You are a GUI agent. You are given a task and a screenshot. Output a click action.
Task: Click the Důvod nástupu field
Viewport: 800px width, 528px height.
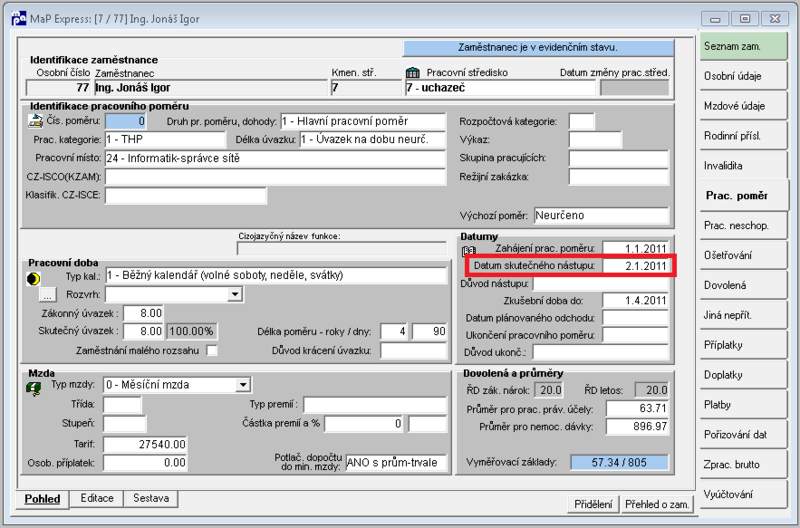(601, 283)
